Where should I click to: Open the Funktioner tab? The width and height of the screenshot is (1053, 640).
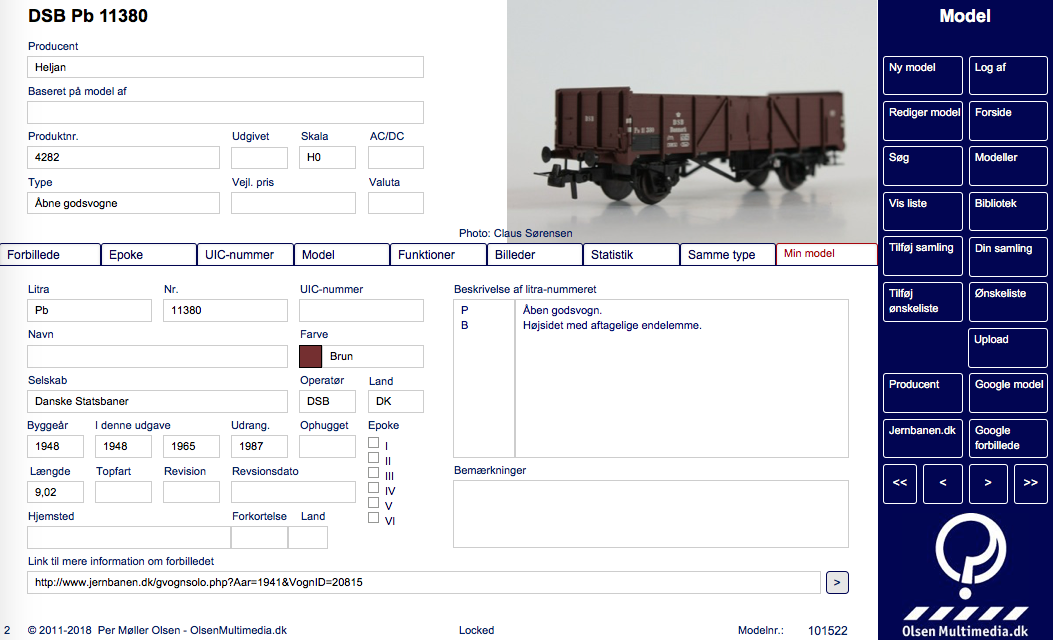tap(439, 255)
